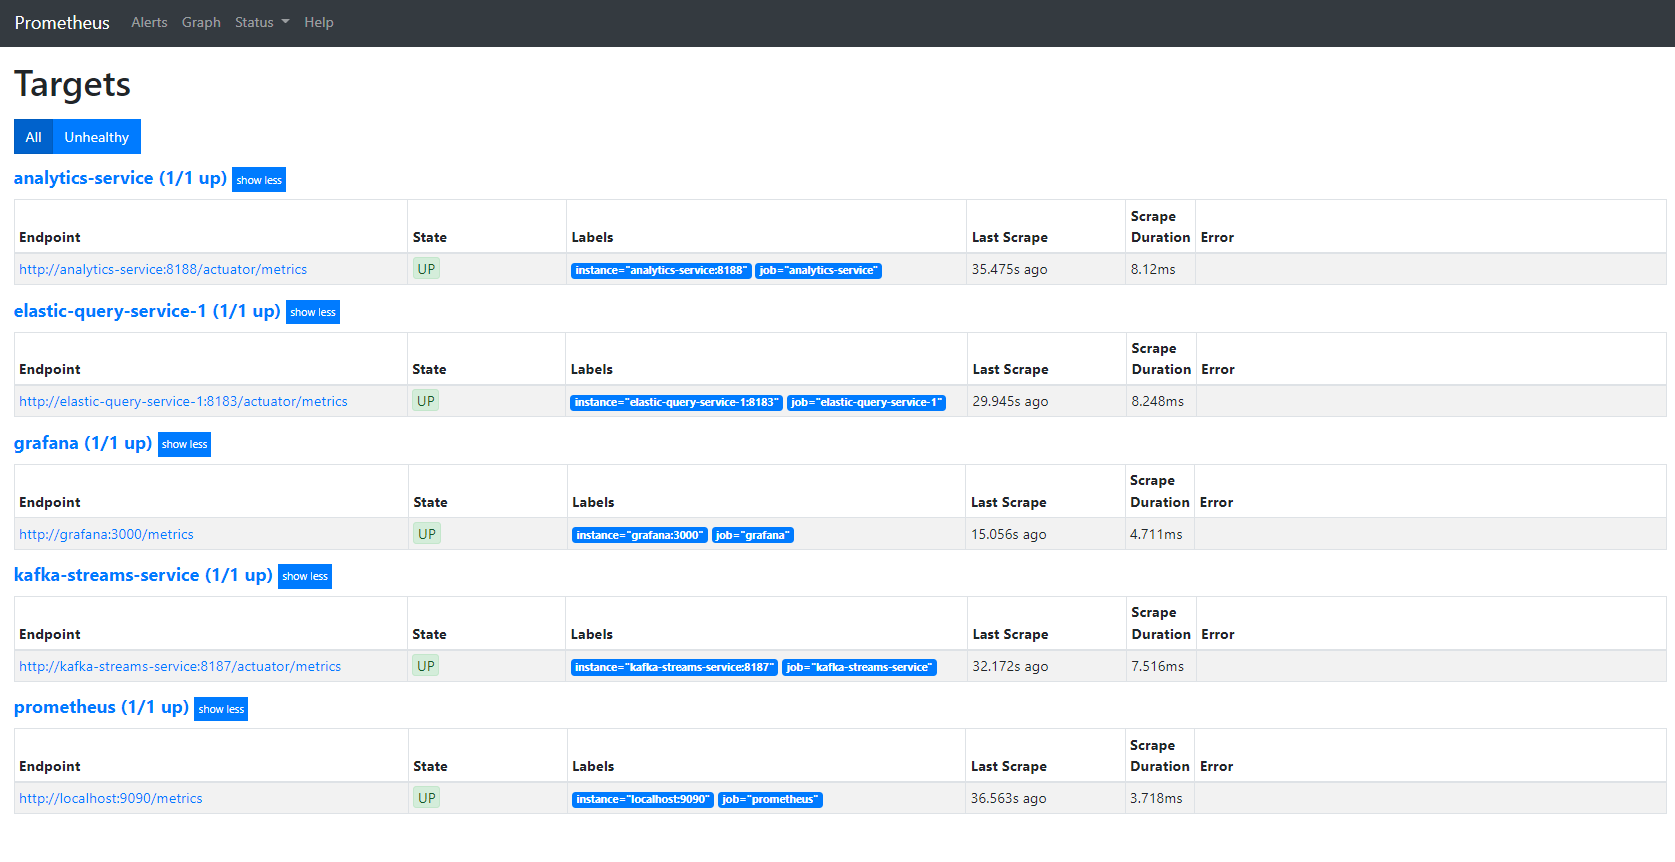The height and width of the screenshot is (862, 1675).
Task: Go to the Graph page
Action: coord(201,22)
